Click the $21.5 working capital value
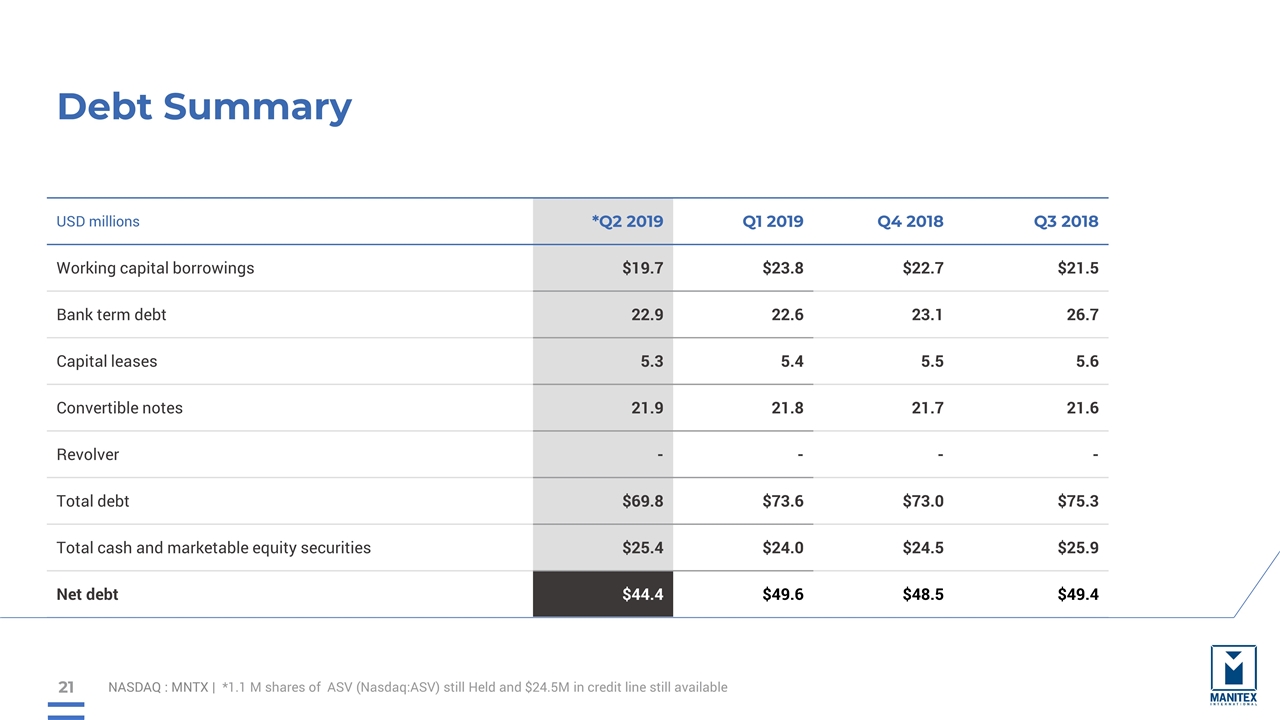 (1078, 268)
